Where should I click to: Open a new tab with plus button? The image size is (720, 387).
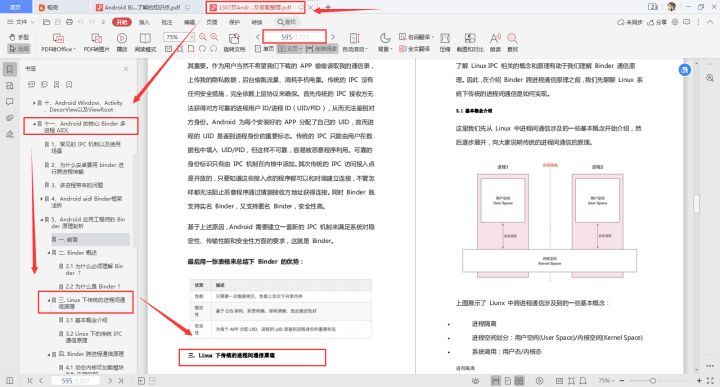328,7
